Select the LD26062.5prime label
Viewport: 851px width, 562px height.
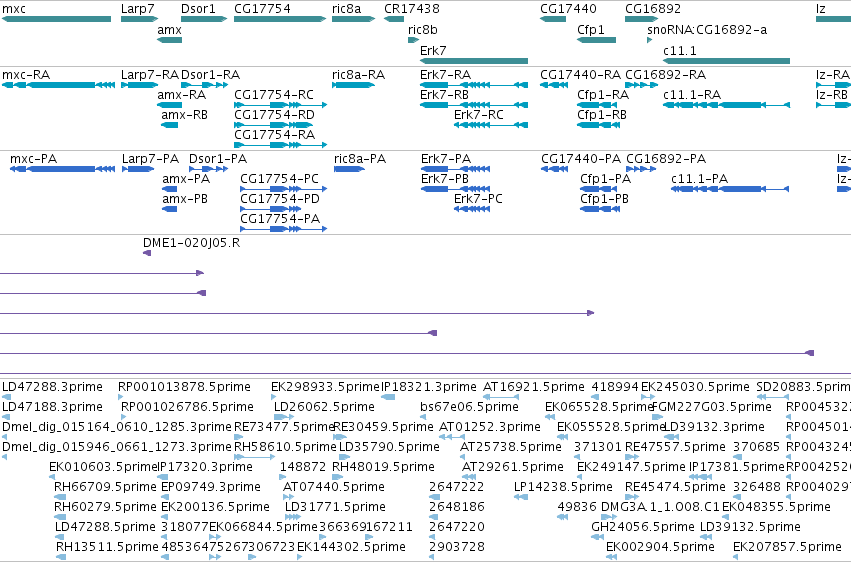point(324,407)
